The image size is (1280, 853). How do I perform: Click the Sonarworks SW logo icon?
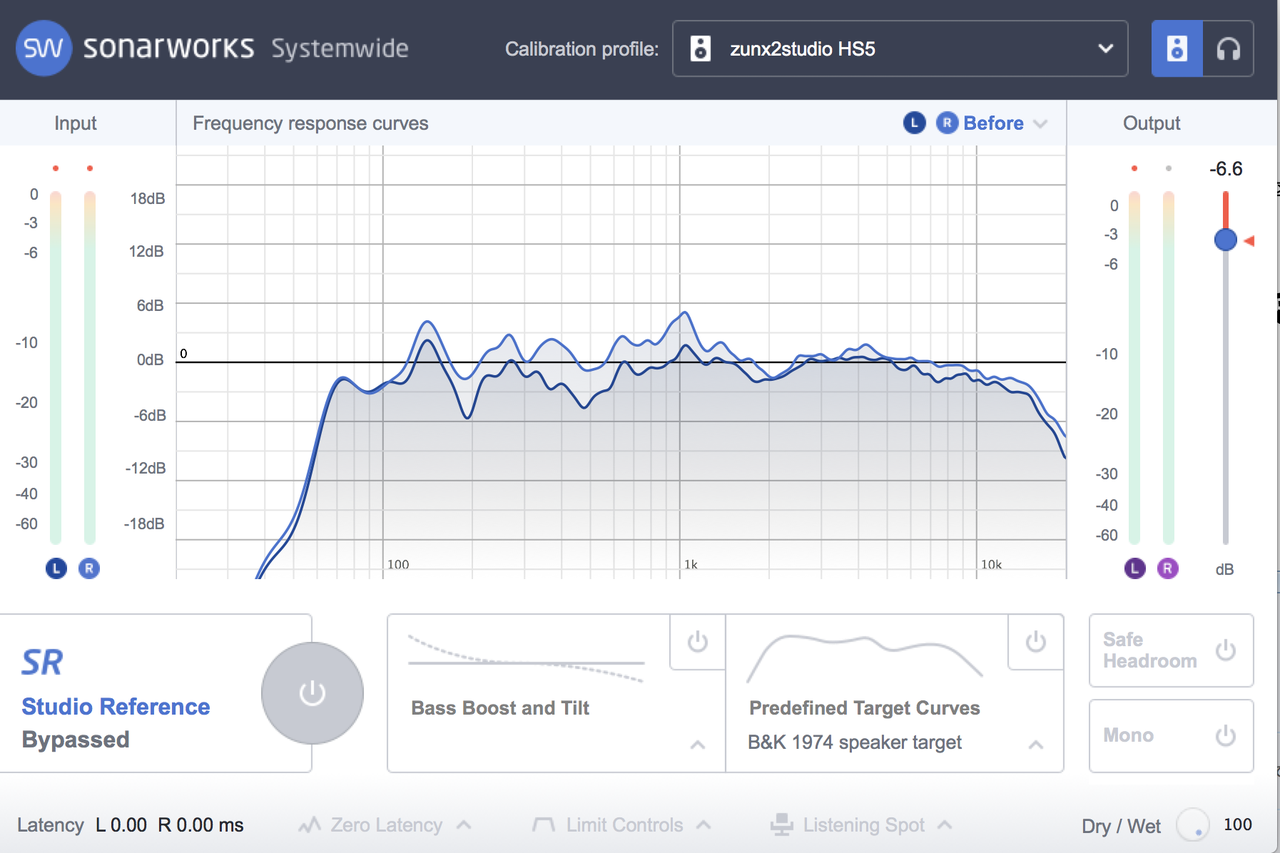43,48
